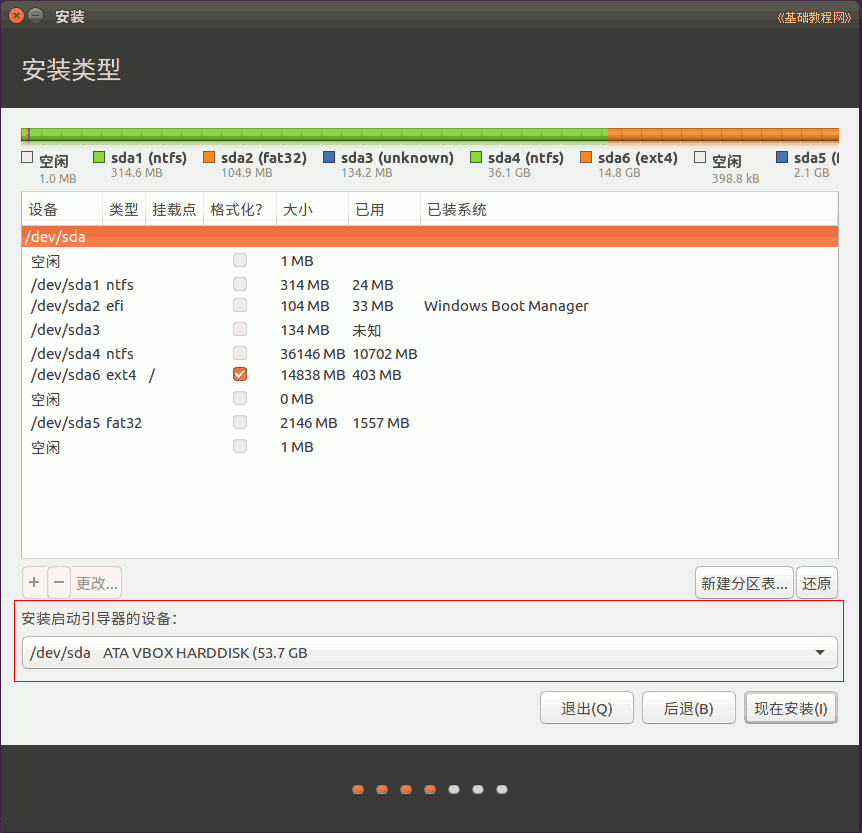The height and width of the screenshot is (833, 862).
Task: Click the green sda4 (ntfs) legend square
Action: (x=476, y=158)
